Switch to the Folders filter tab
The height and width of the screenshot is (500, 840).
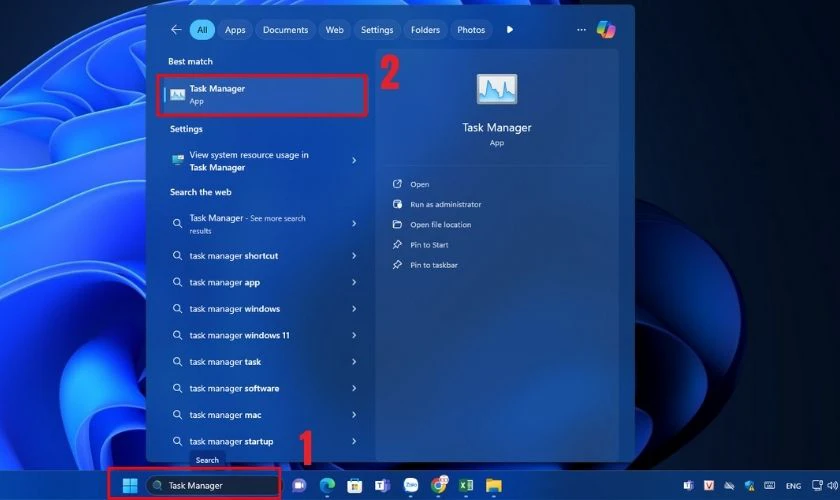point(425,29)
